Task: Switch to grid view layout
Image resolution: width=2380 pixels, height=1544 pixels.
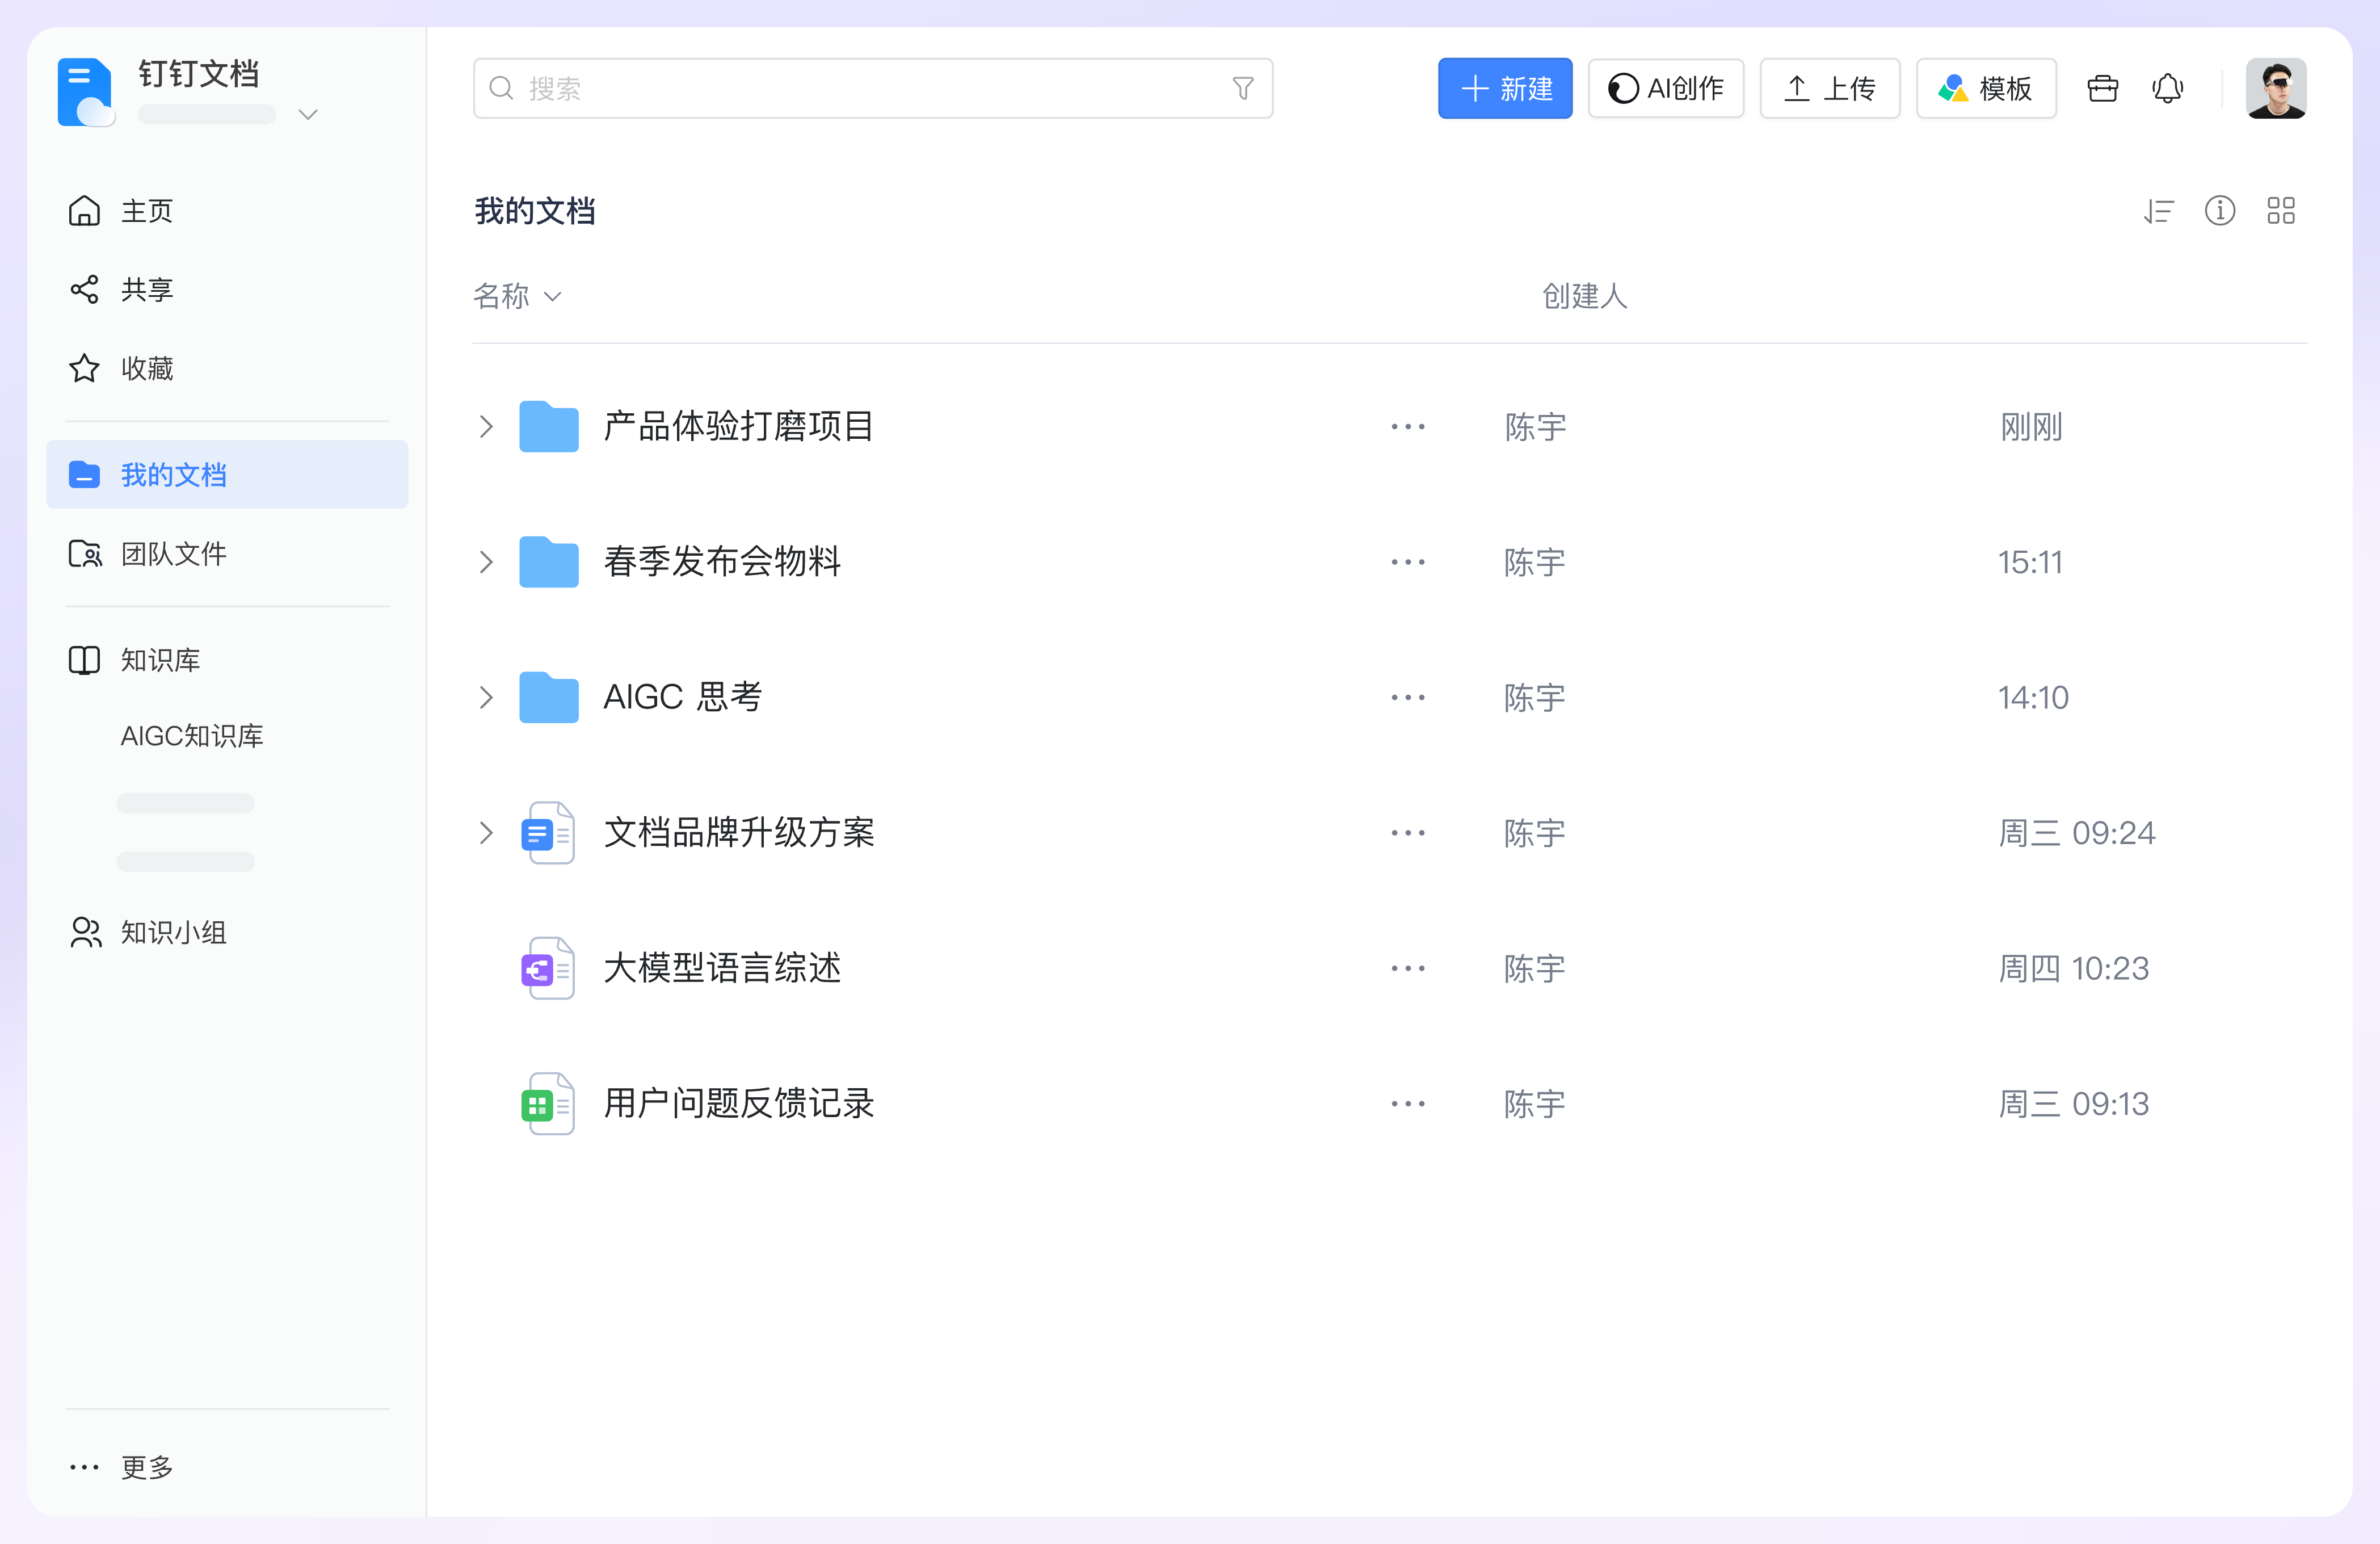Action: tap(2280, 211)
